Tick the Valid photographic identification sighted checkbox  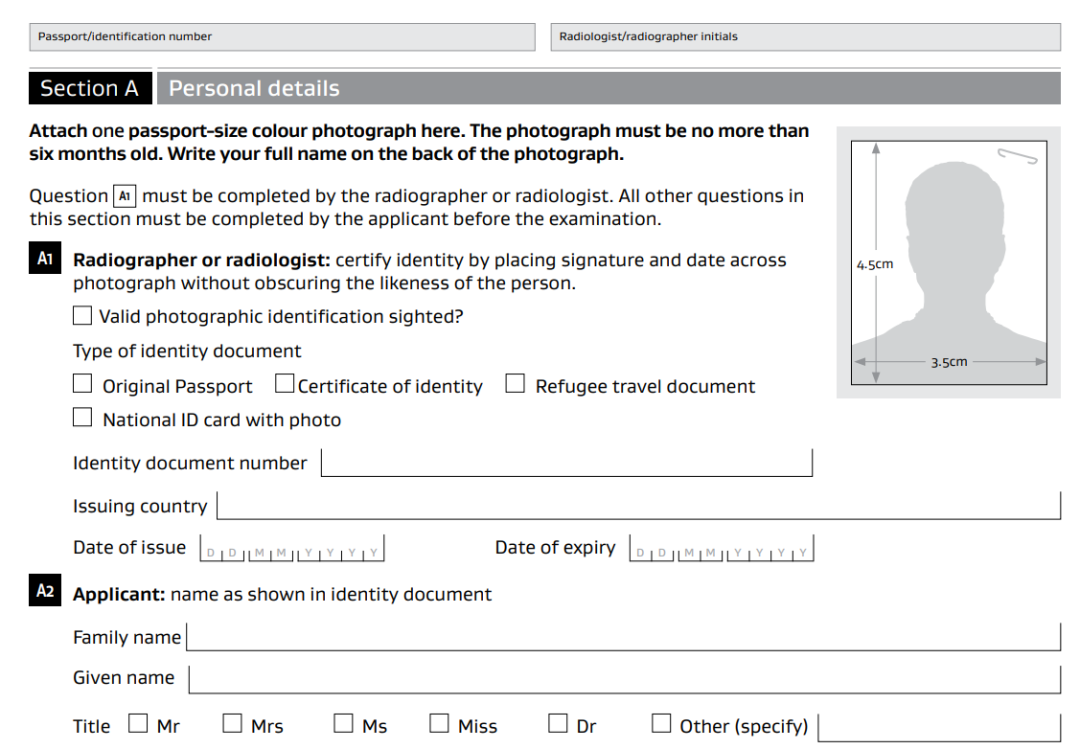pyautogui.click(x=82, y=316)
